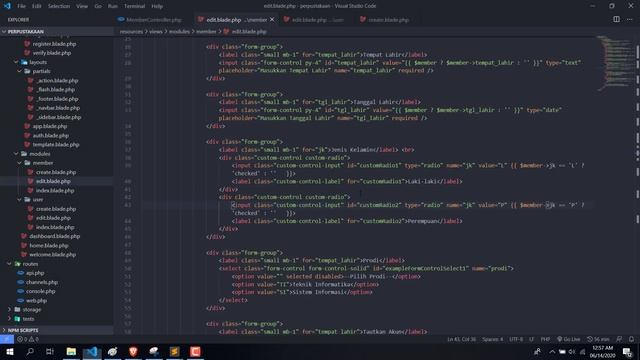Viewport: 640px width, 360px height.
Task: Click the code minimap
Action: coord(615,63)
